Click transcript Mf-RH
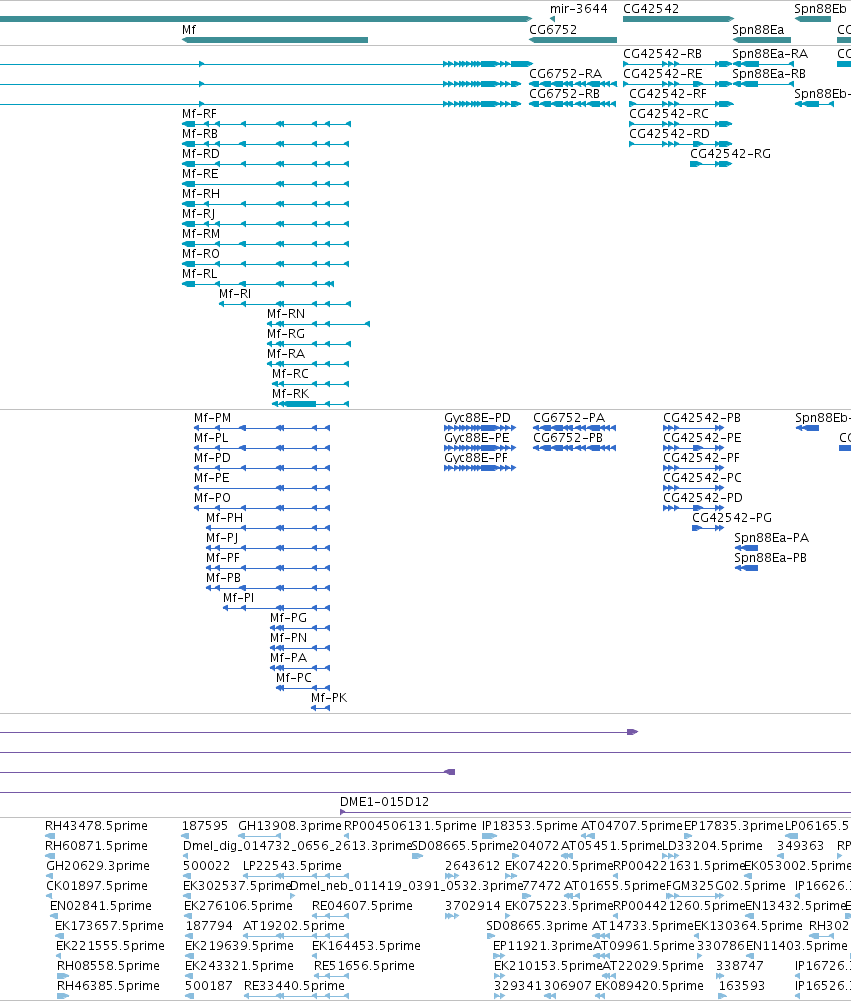851x1001 pixels. click(x=200, y=194)
